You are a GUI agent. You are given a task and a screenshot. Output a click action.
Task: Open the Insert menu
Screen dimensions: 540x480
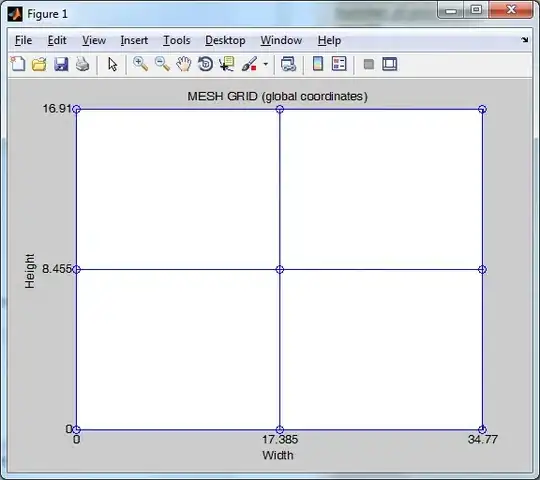coord(134,41)
